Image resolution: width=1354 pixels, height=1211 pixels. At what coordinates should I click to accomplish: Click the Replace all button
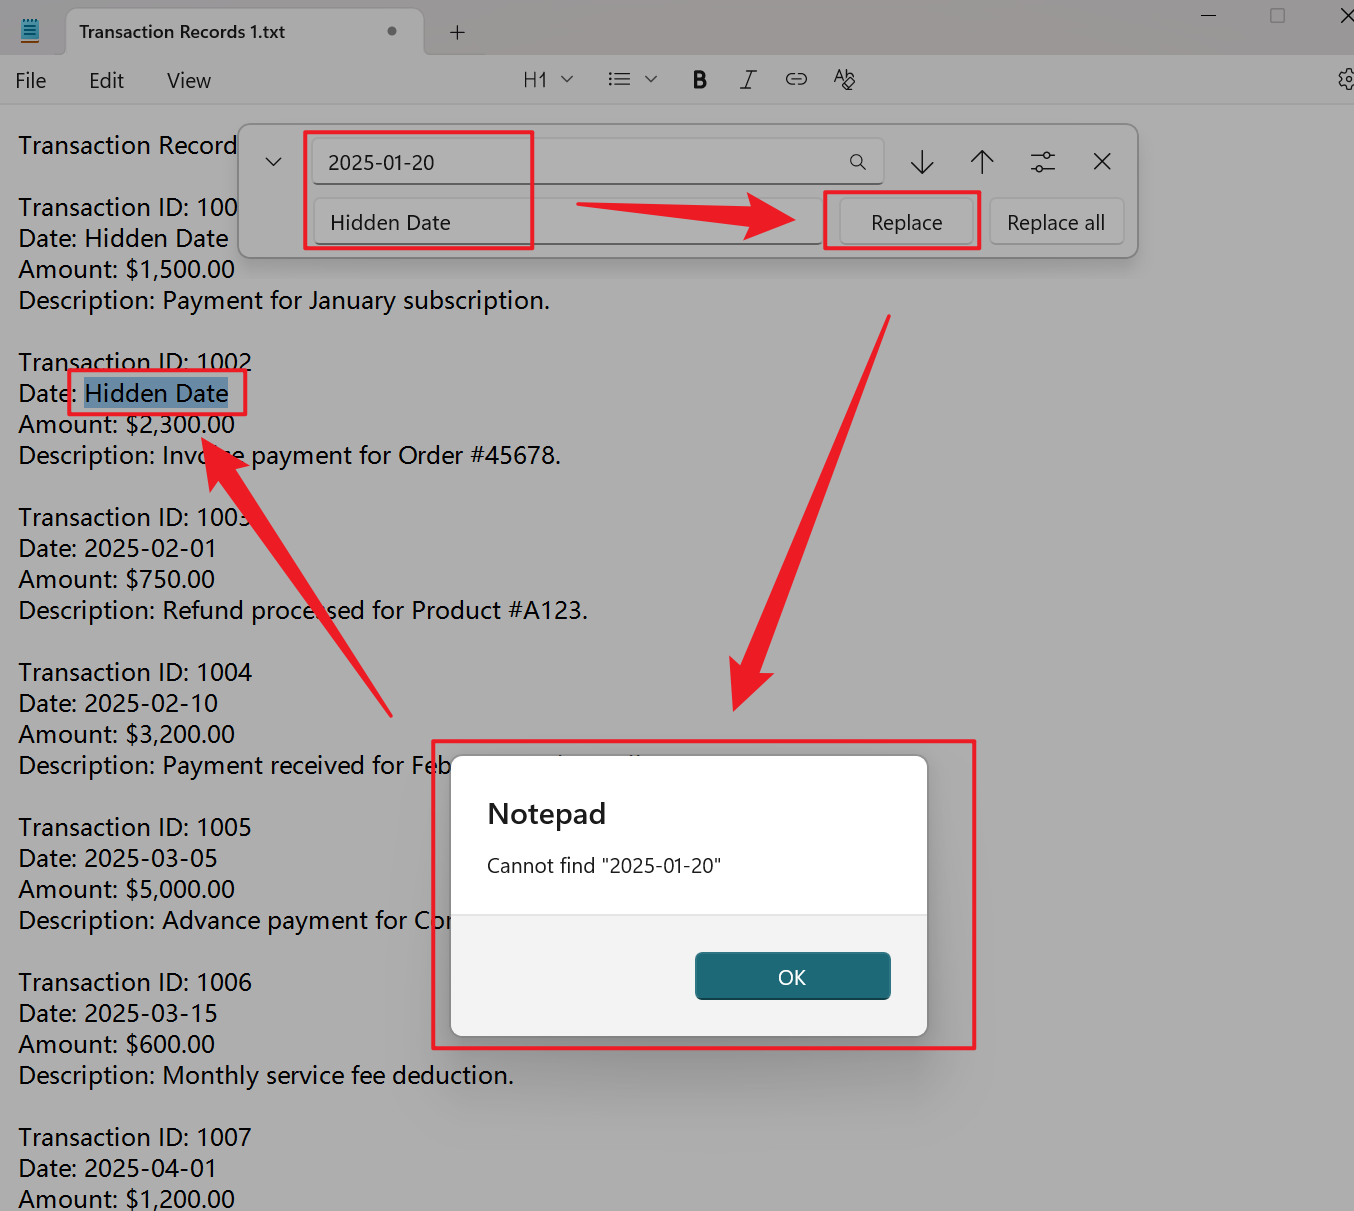click(x=1055, y=222)
